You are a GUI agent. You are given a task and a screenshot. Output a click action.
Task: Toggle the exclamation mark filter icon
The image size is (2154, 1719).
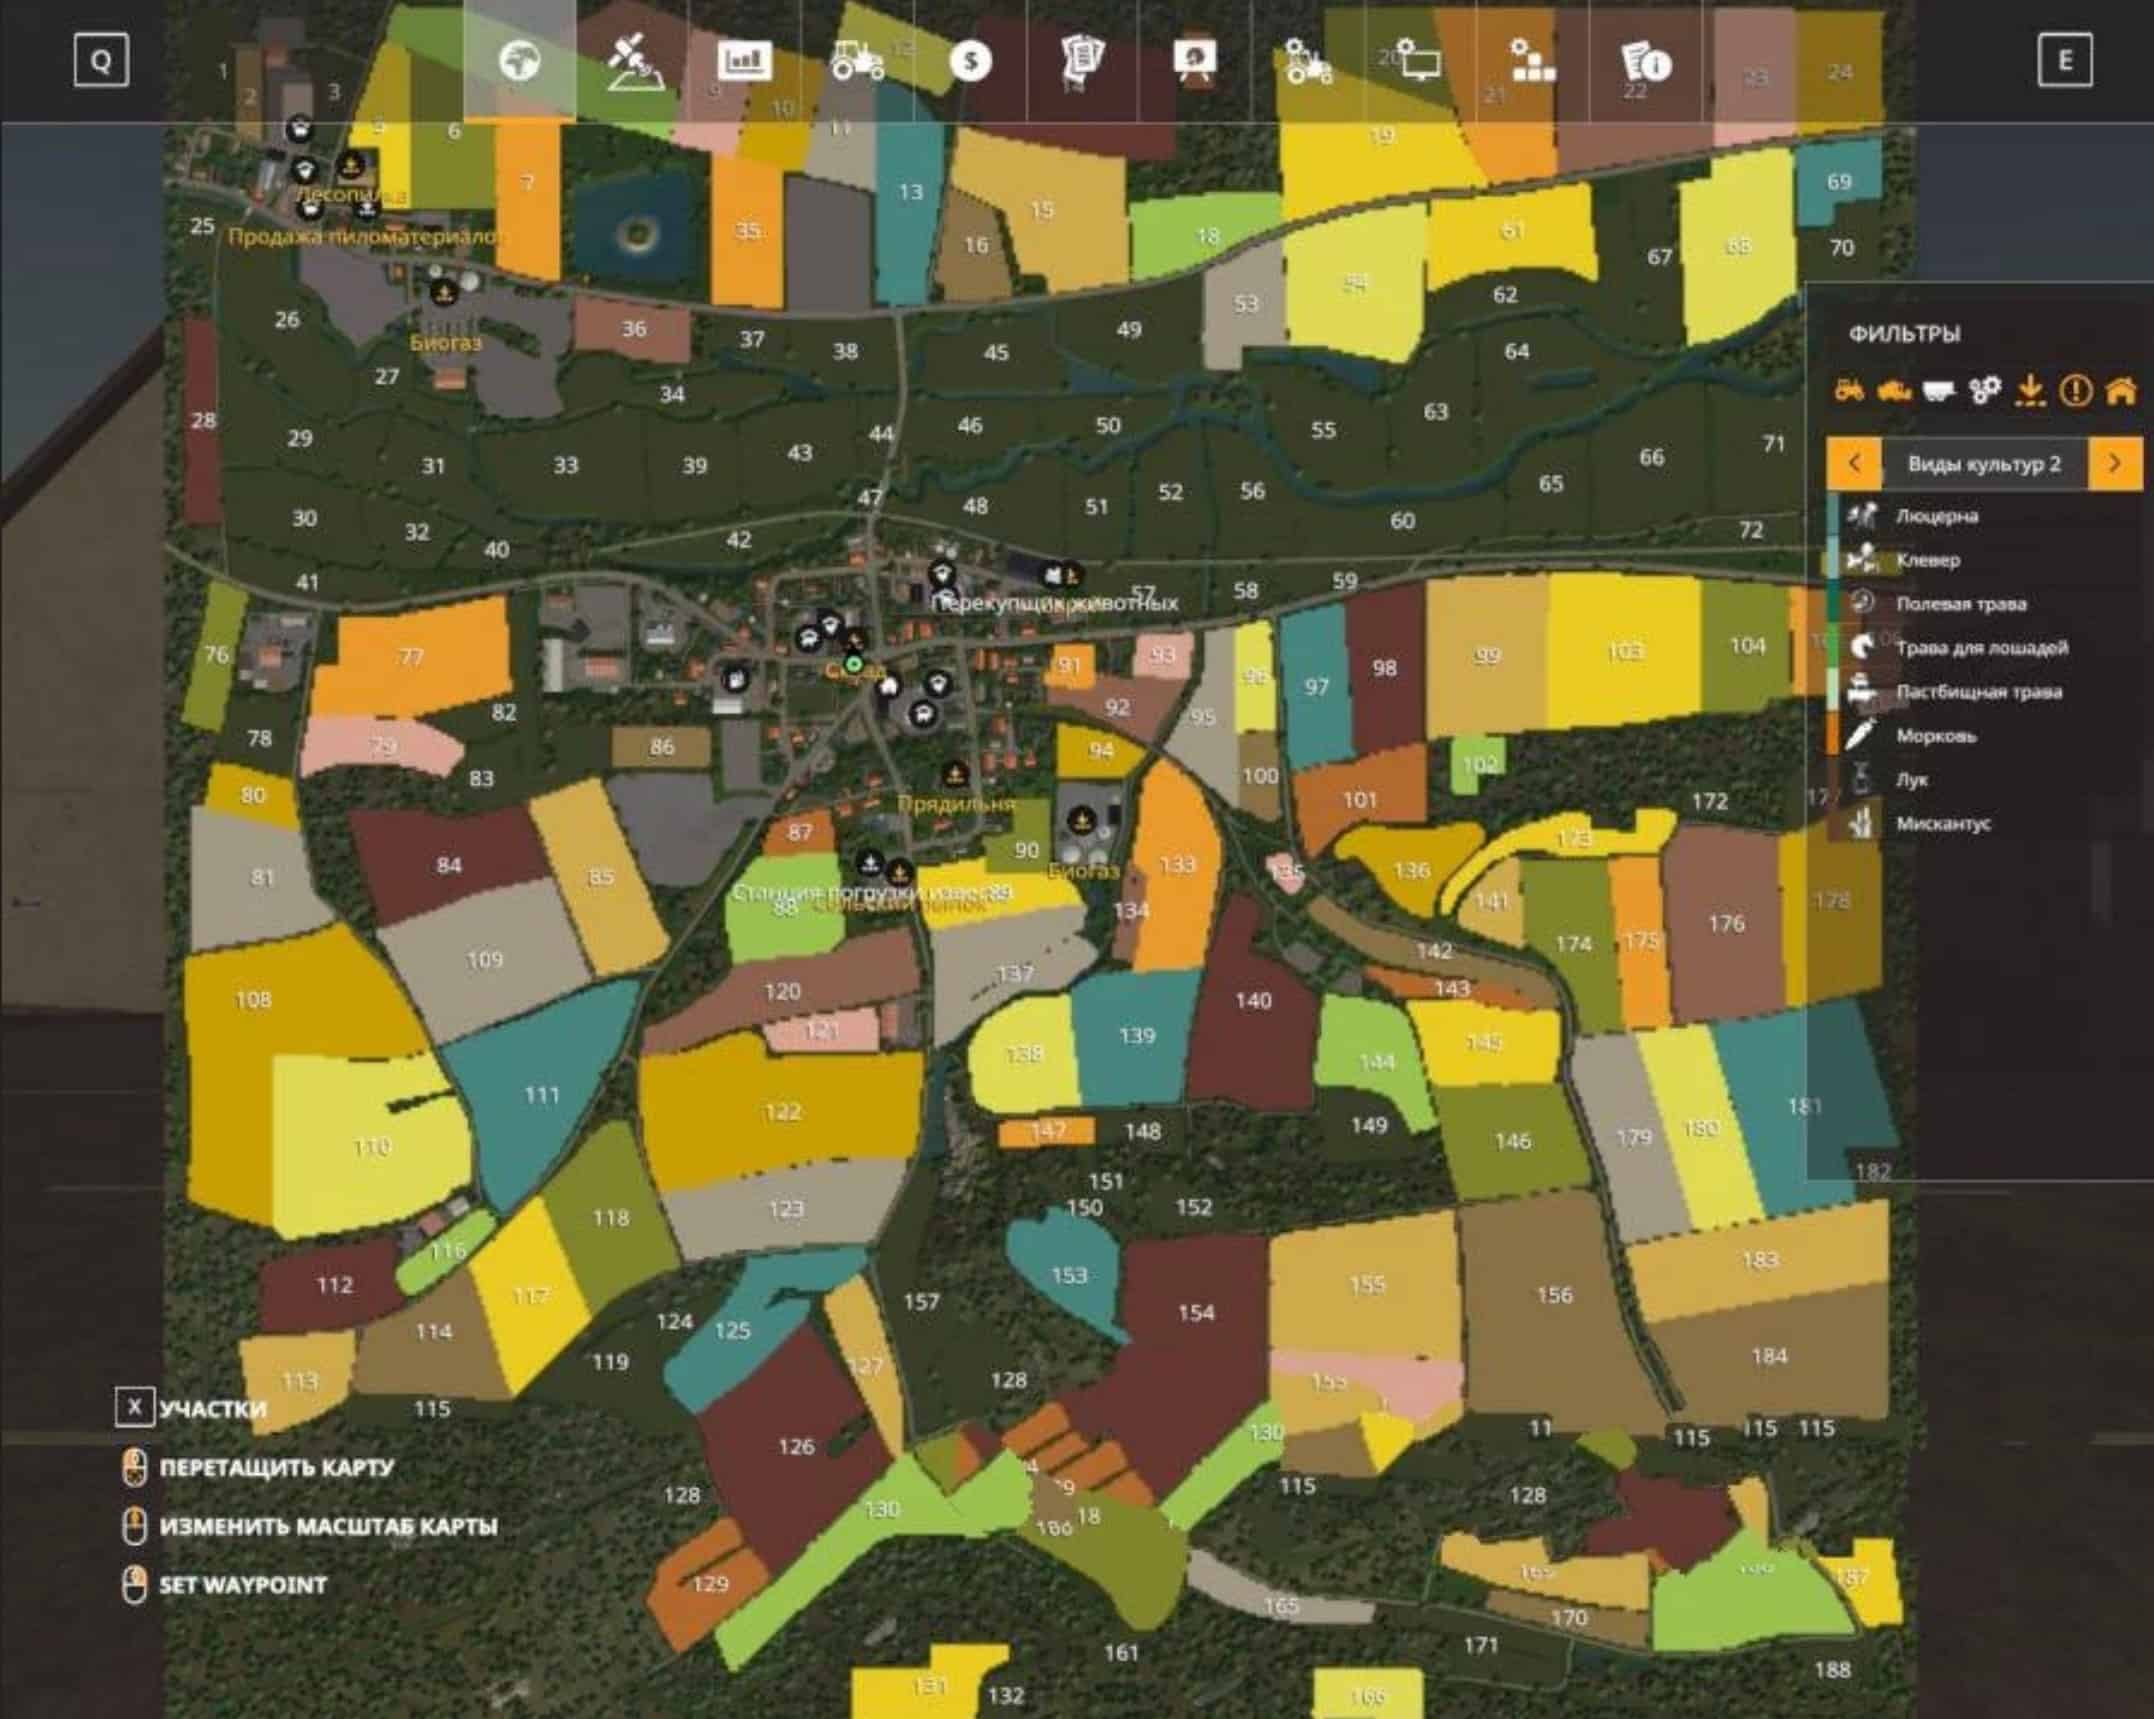[2076, 390]
